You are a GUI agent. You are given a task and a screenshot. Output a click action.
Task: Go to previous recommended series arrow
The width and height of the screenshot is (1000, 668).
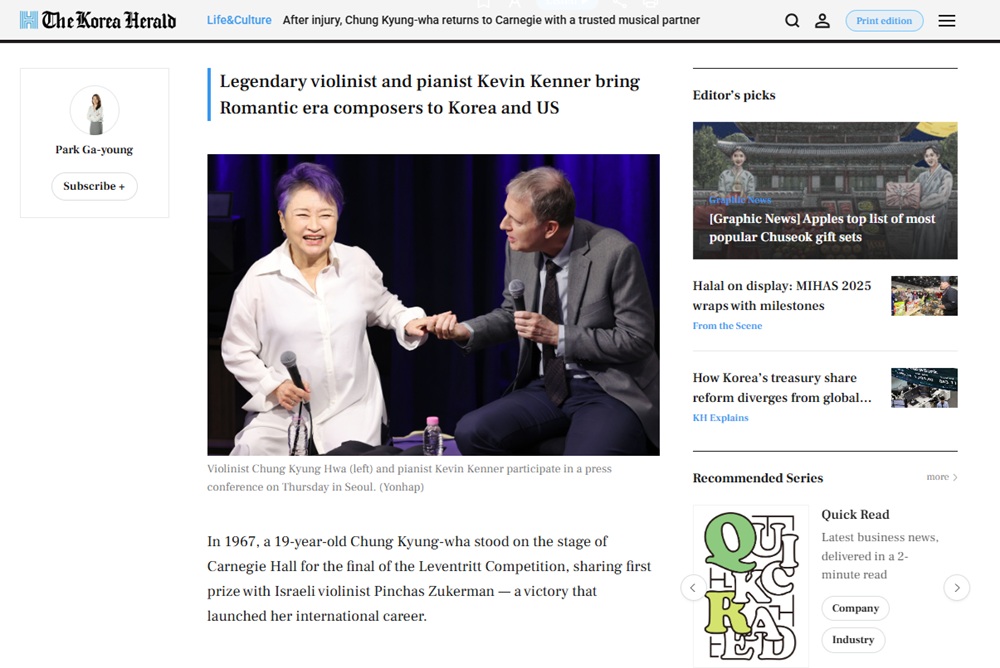click(693, 588)
